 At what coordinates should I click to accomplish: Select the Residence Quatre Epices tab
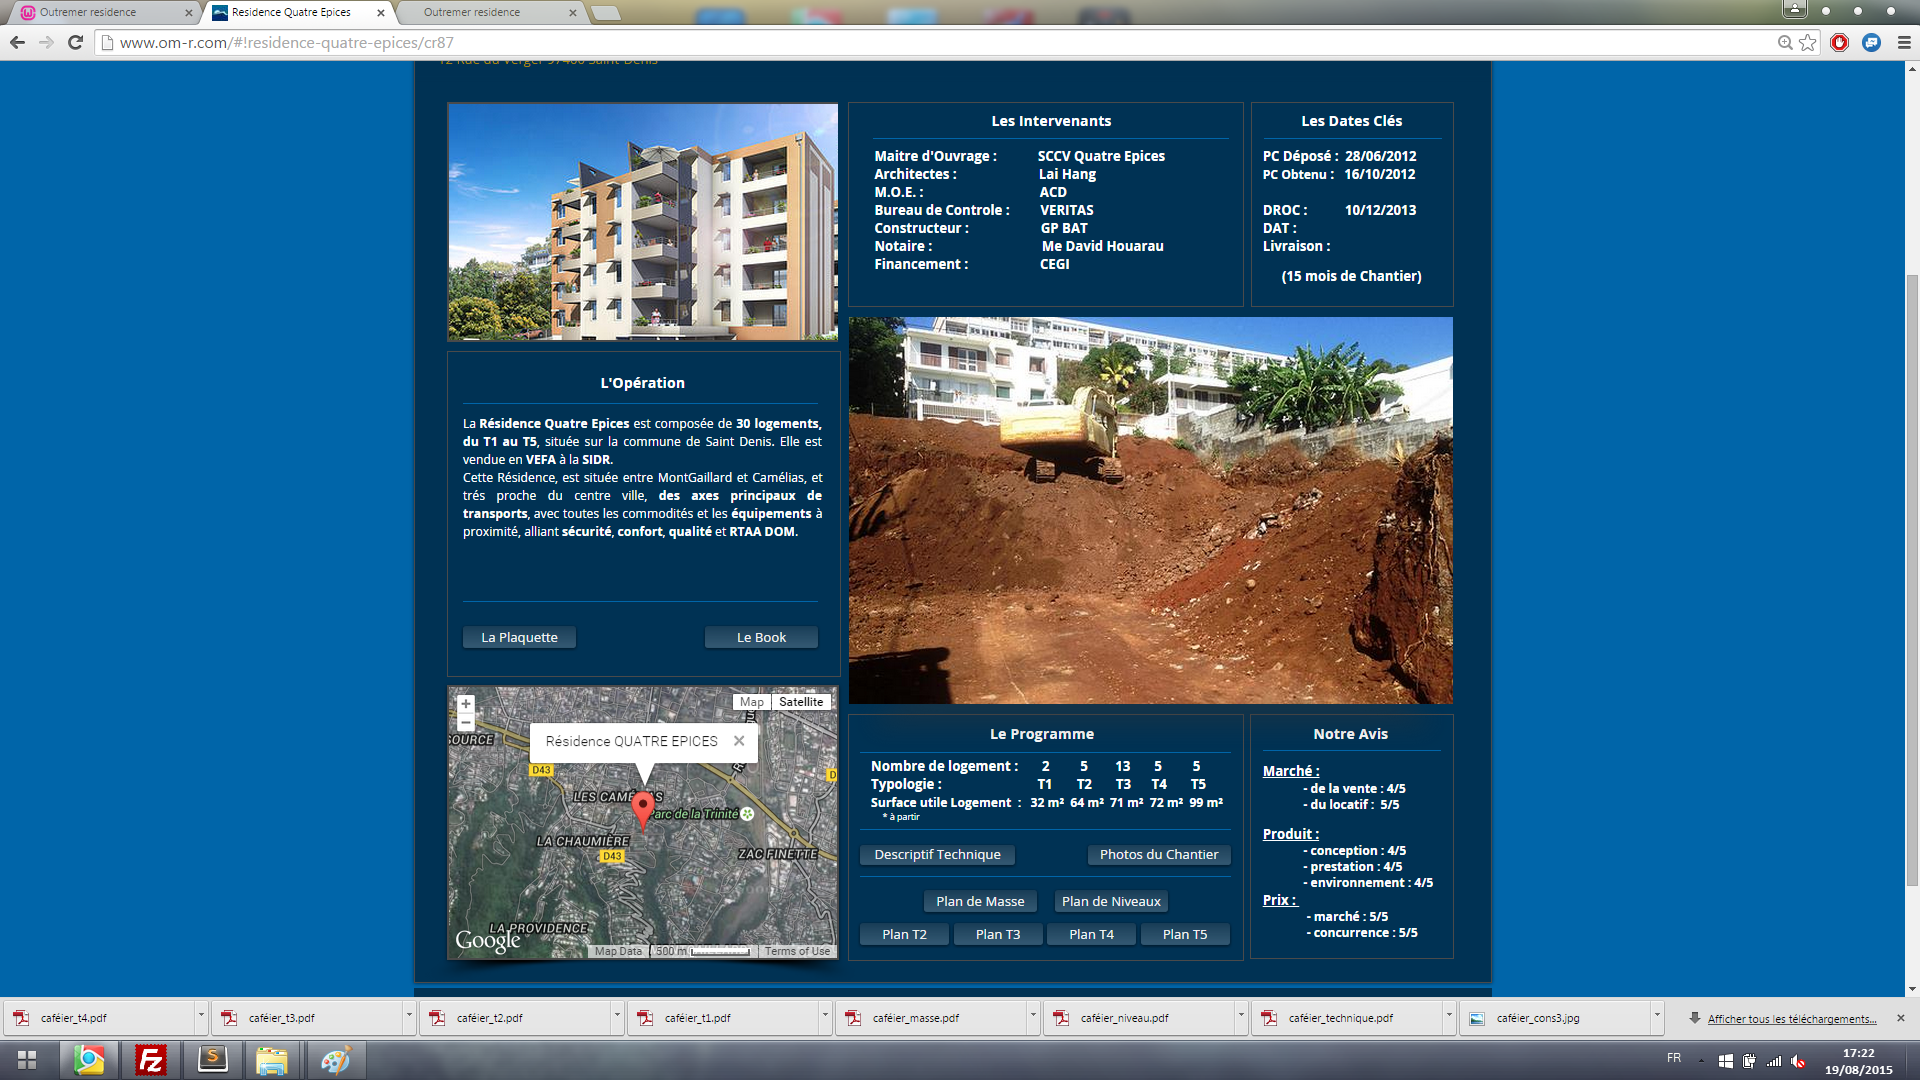coord(295,13)
